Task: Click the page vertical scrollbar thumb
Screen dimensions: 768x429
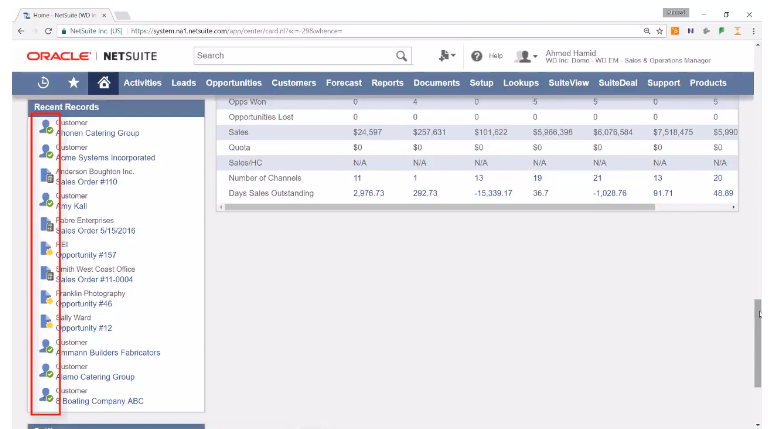Action: tap(758, 343)
